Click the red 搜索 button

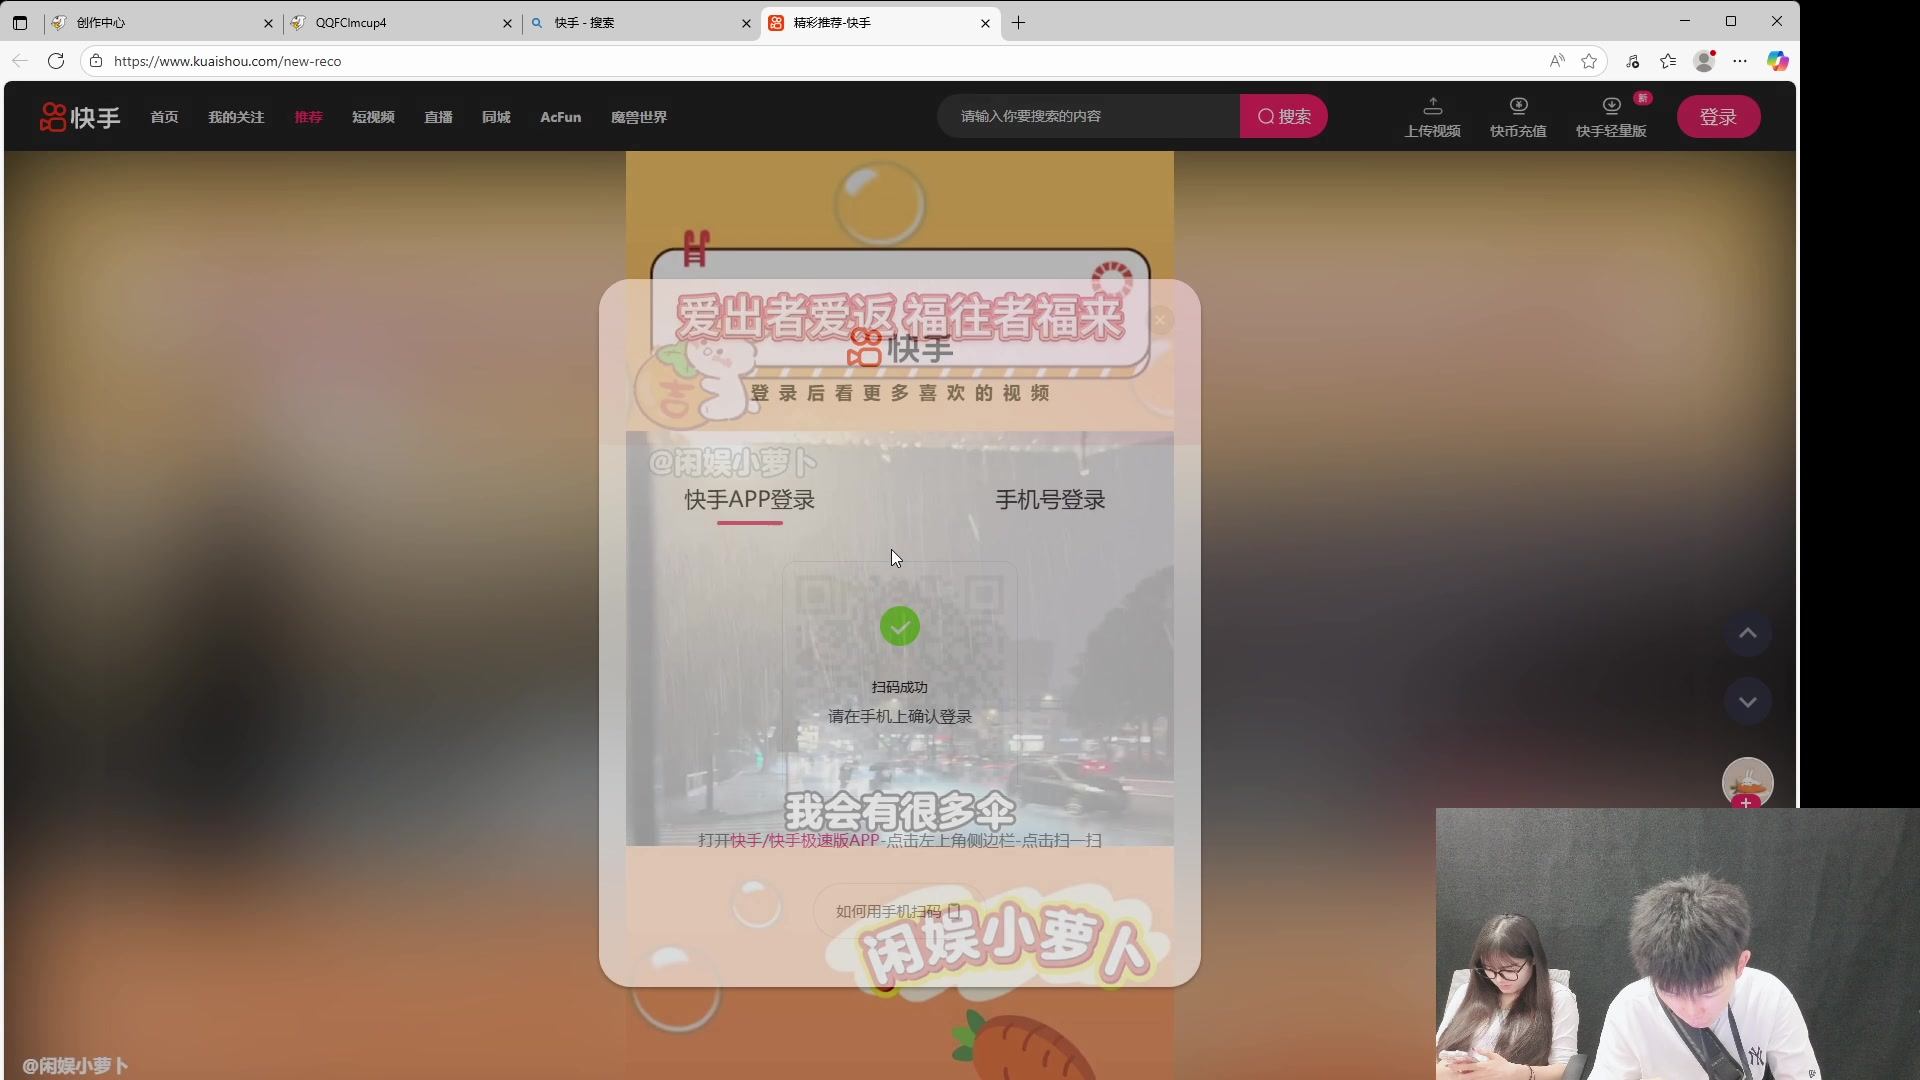pos(1284,116)
